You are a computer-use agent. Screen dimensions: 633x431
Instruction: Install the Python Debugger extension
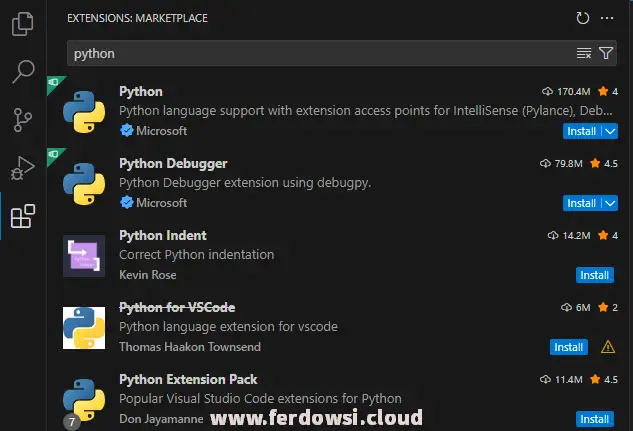(581, 203)
